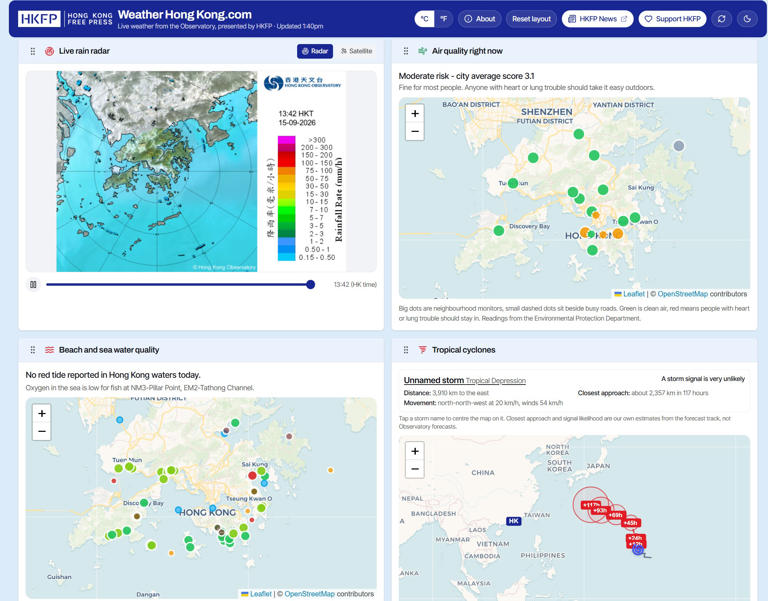This screenshot has width=768, height=601.
Task: Select the Radar view tab
Action: [315, 51]
